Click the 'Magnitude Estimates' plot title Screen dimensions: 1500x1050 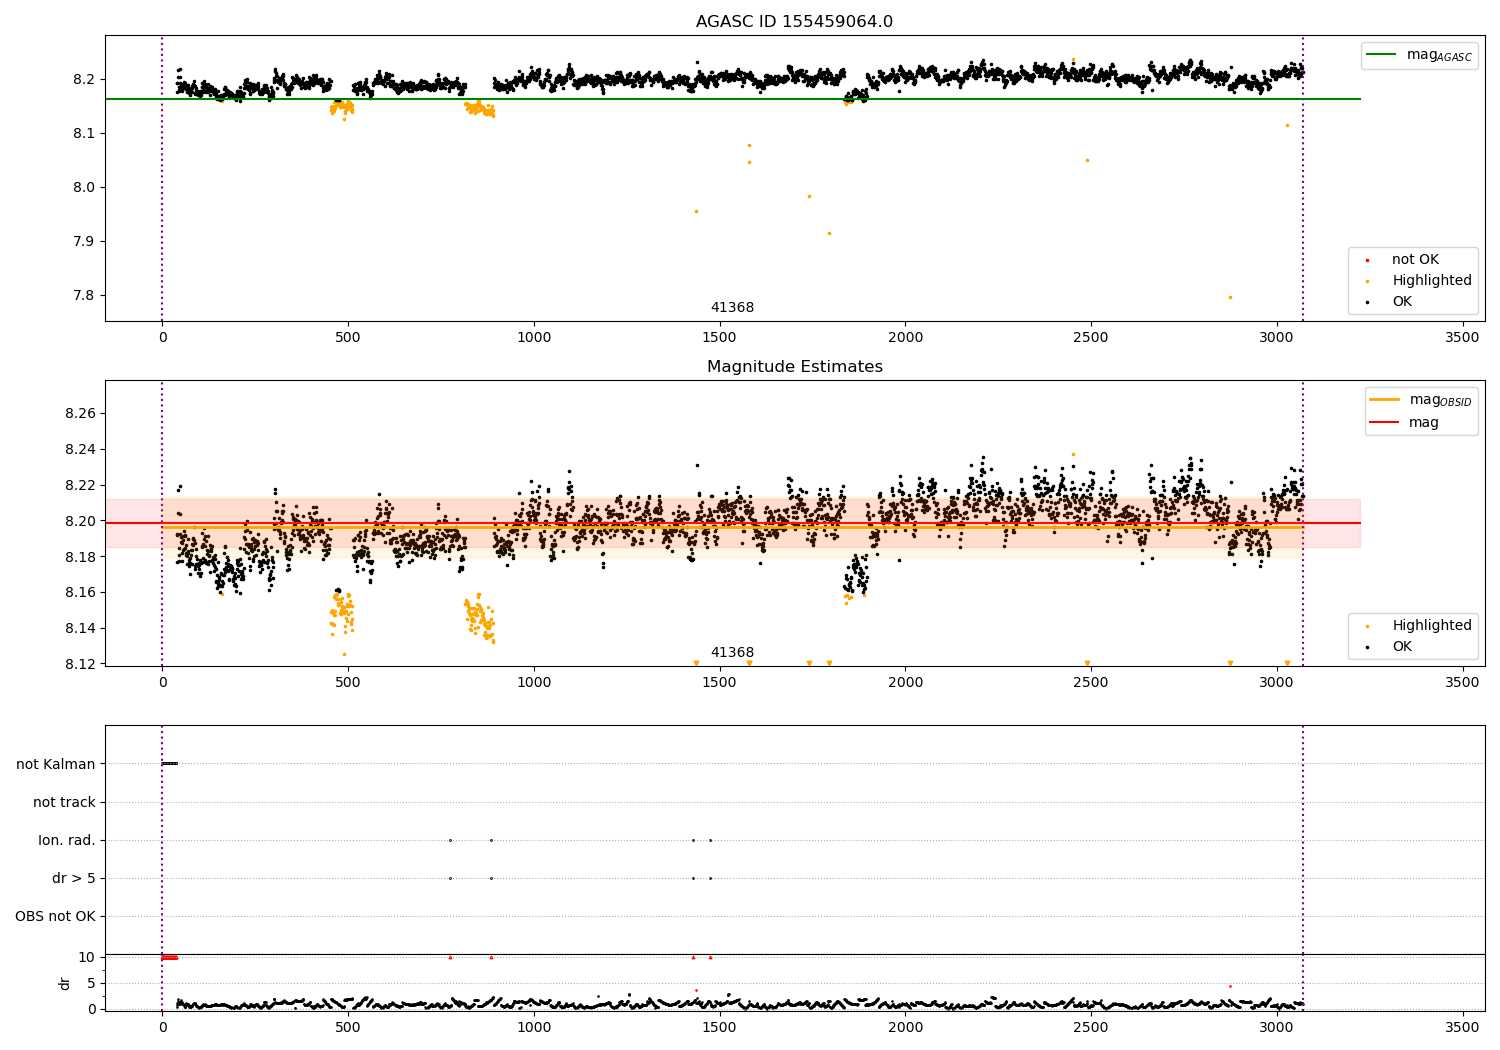[x=795, y=367]
